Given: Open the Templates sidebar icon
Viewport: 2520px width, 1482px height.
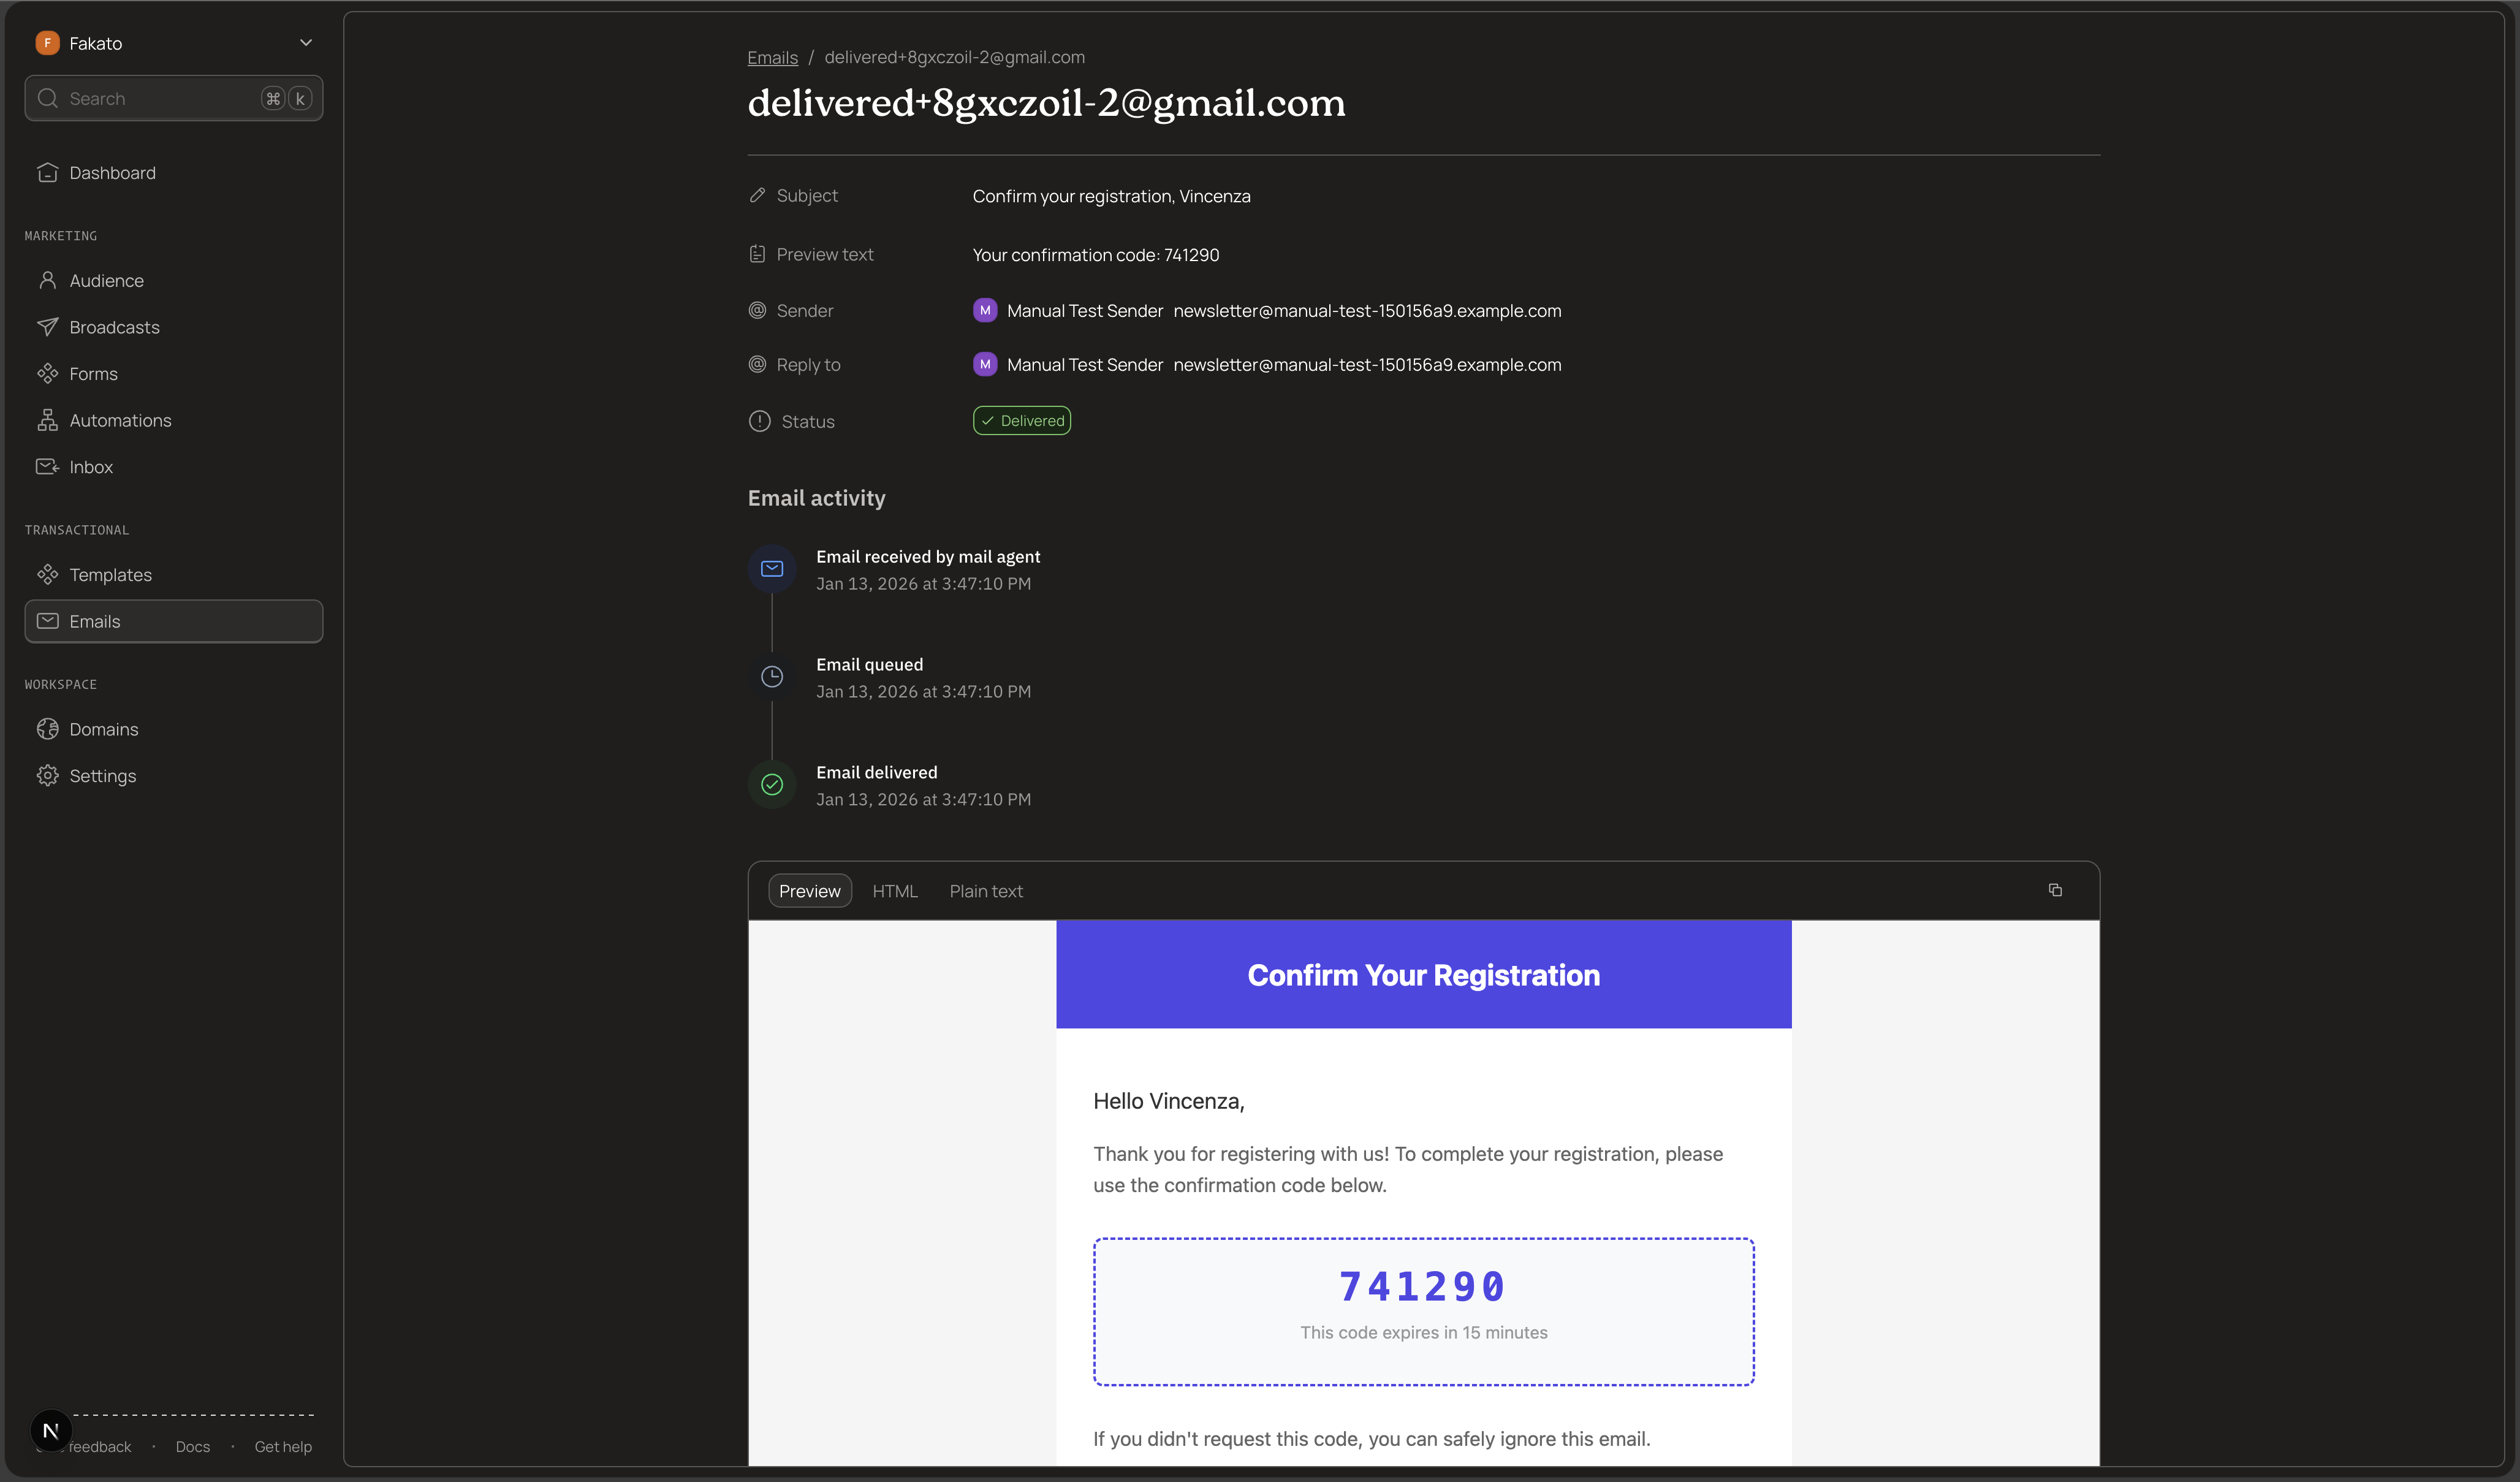Looking at the screenshot, I should point(48,574).
